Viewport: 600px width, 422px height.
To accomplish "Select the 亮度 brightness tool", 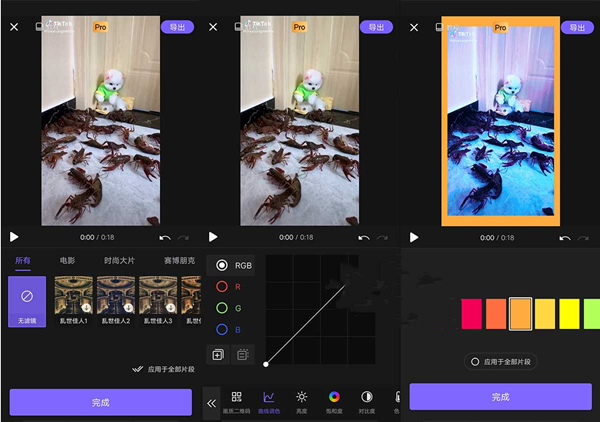I will [x=301, y=401].
